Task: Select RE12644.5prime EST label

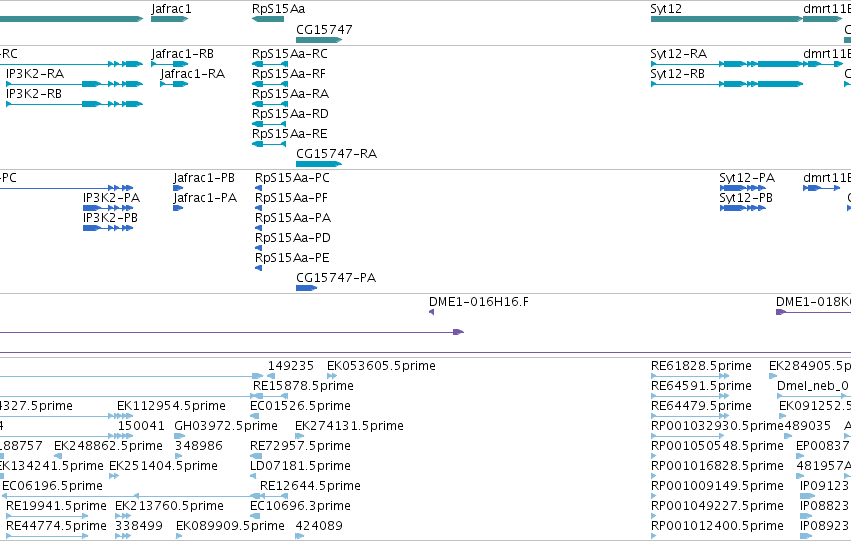Action: coord(310,486)
